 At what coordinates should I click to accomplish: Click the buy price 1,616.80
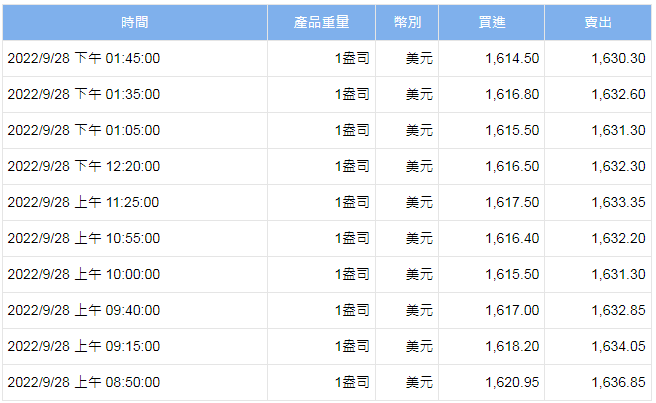point(512,94)
